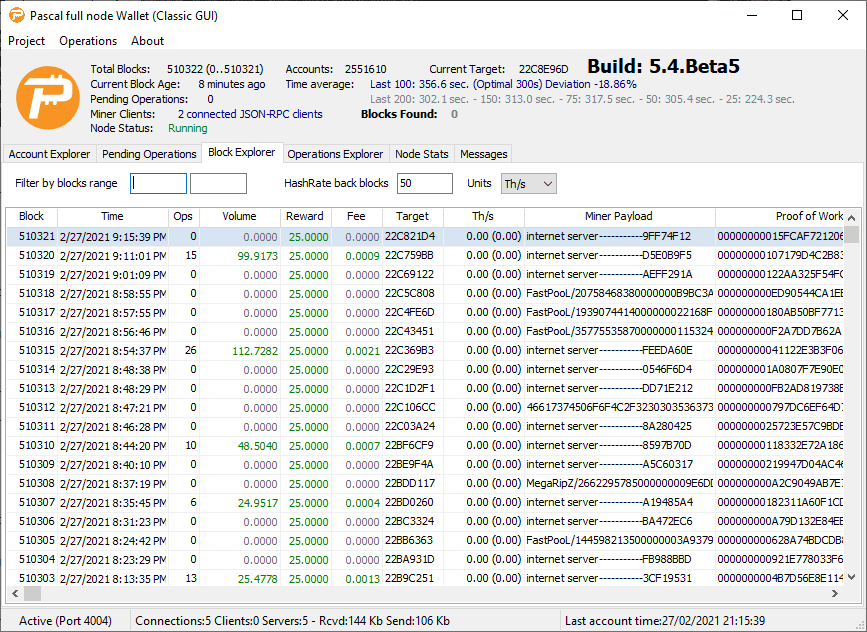Select block 510313 row
Viewport: 867px width, 632px height.
pyautogui.click(x=426, y=389)
